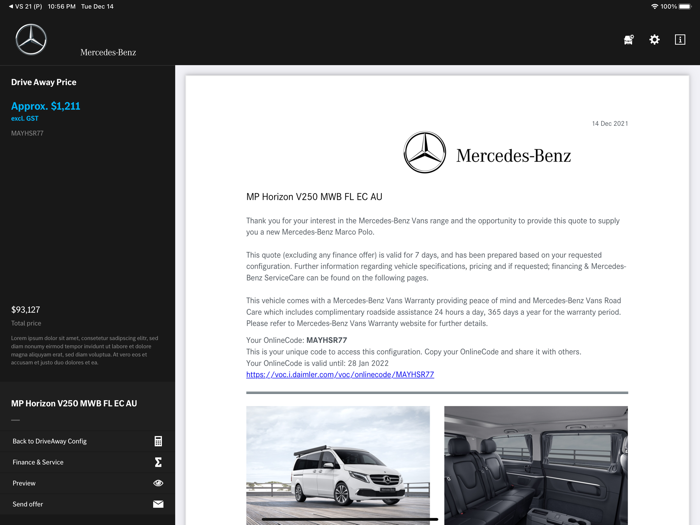Open the vehicle dealer icon in header
This screenshot has height=525, width=700.
(629, 40)
